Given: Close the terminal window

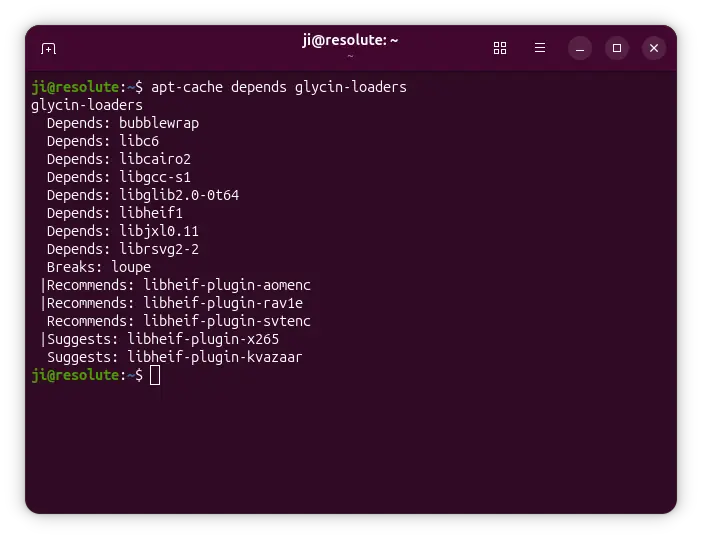Looking at the screenshot, I should [x=654, y=48].
